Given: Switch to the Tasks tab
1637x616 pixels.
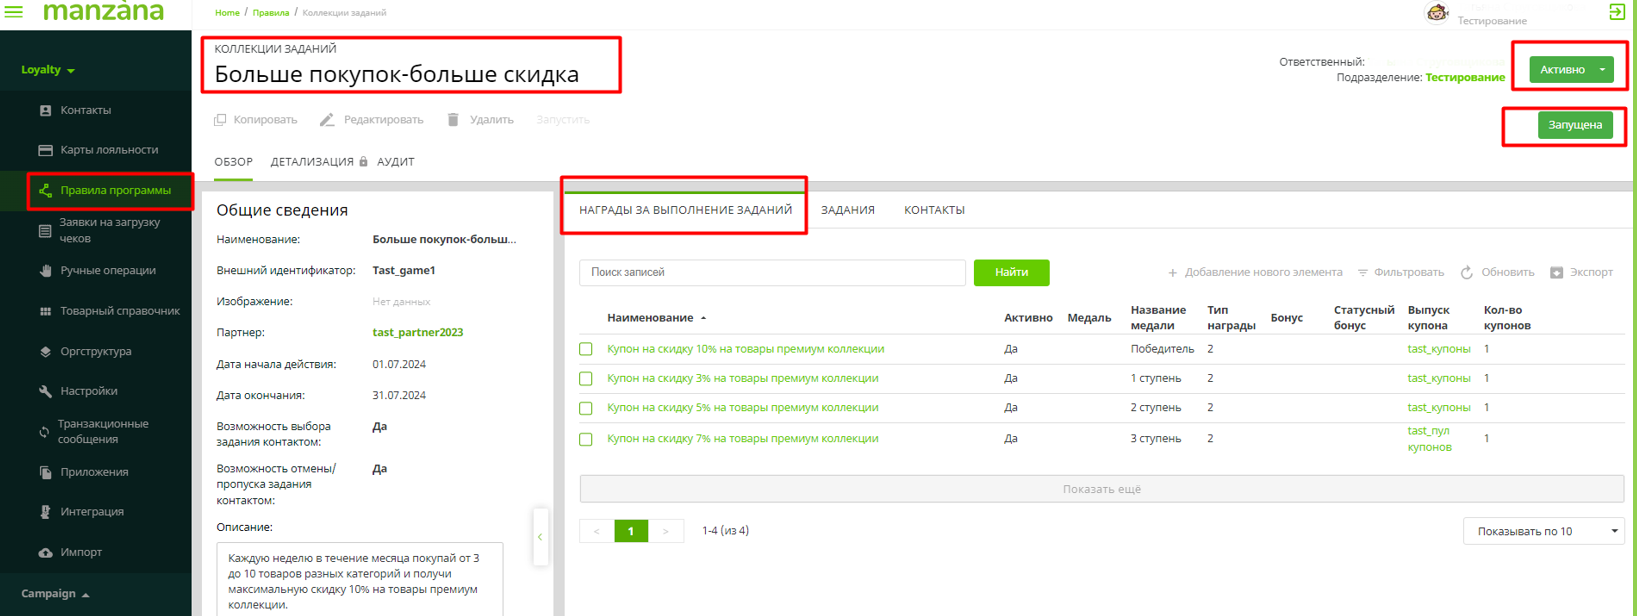Looking at the screenshot, I should point(847,210).
